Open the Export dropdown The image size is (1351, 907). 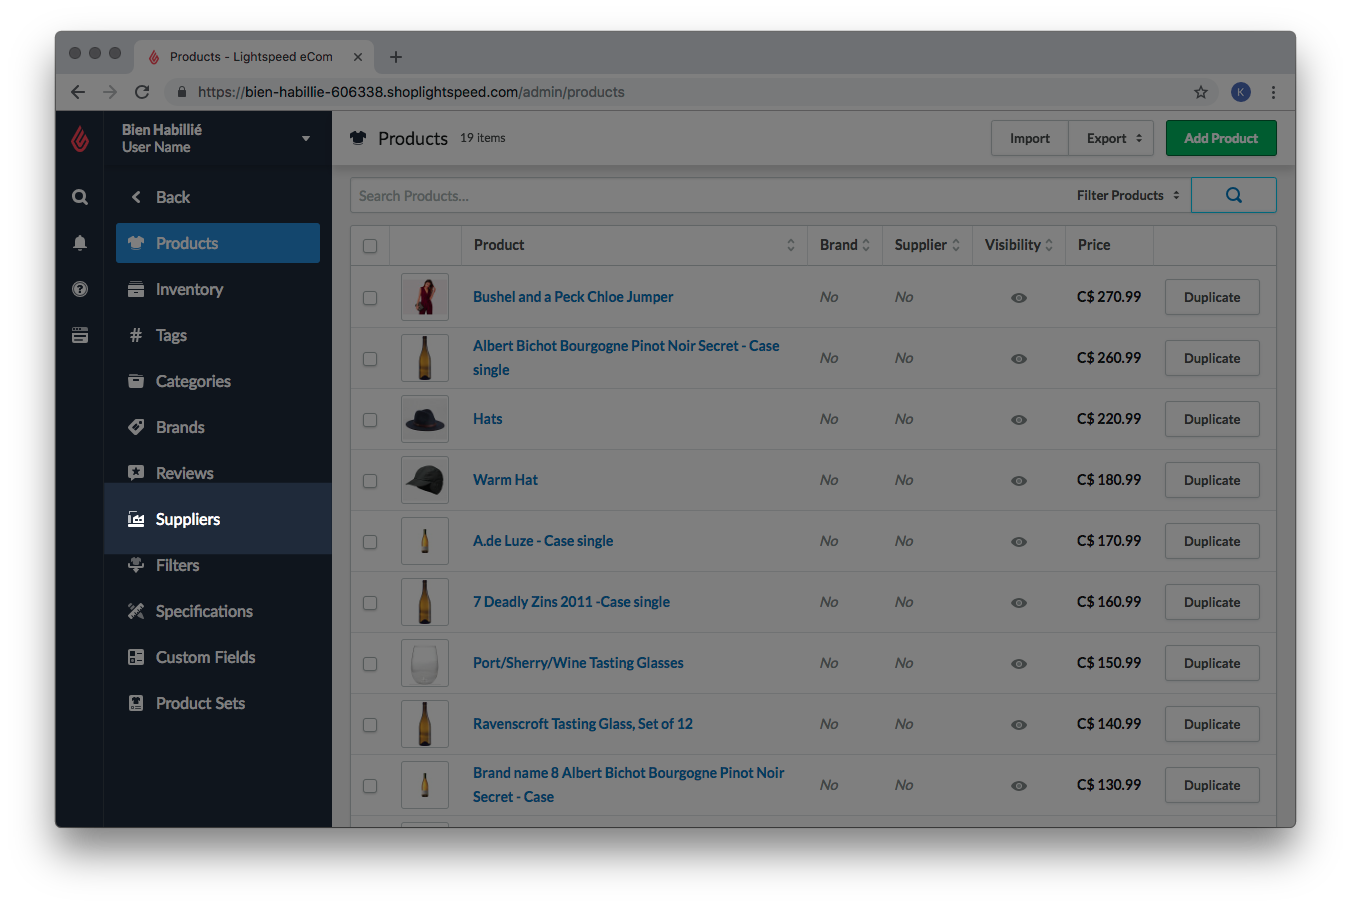click(1111, 138)
